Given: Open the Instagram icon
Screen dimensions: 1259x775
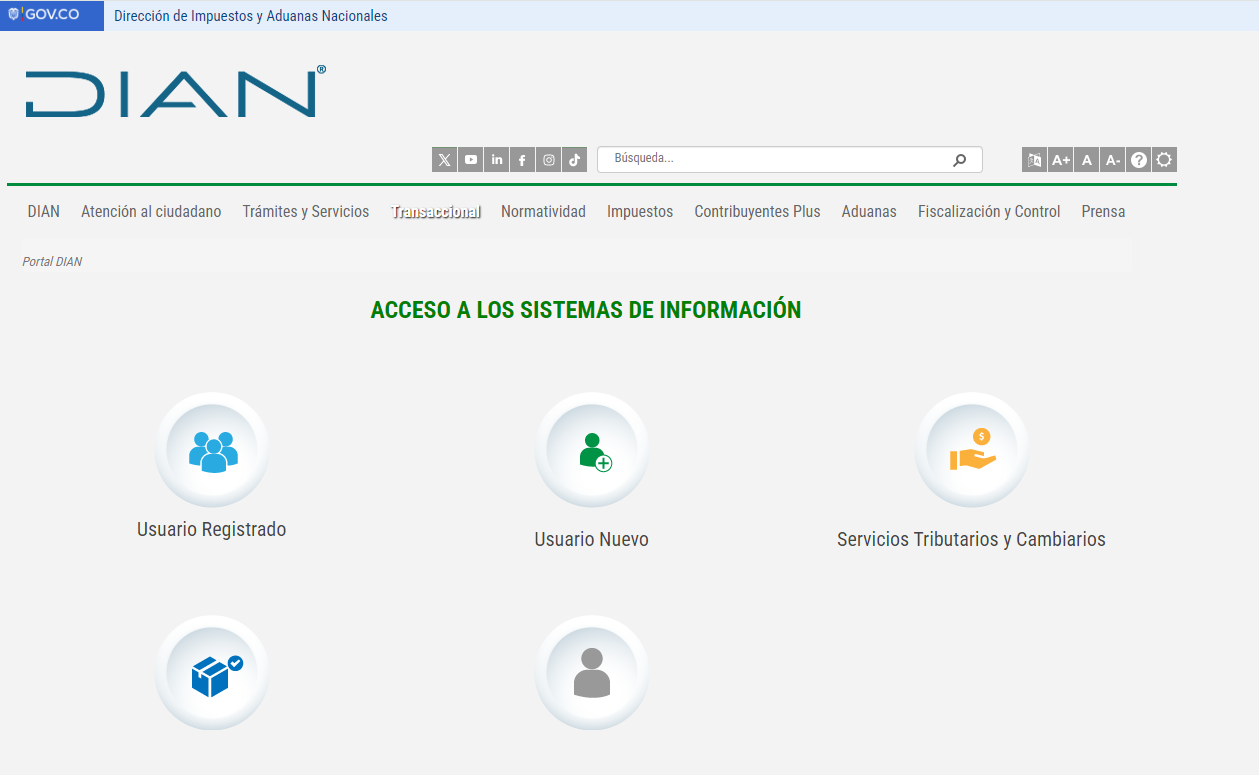Looking at the screenshot, I should coord(548,160).
